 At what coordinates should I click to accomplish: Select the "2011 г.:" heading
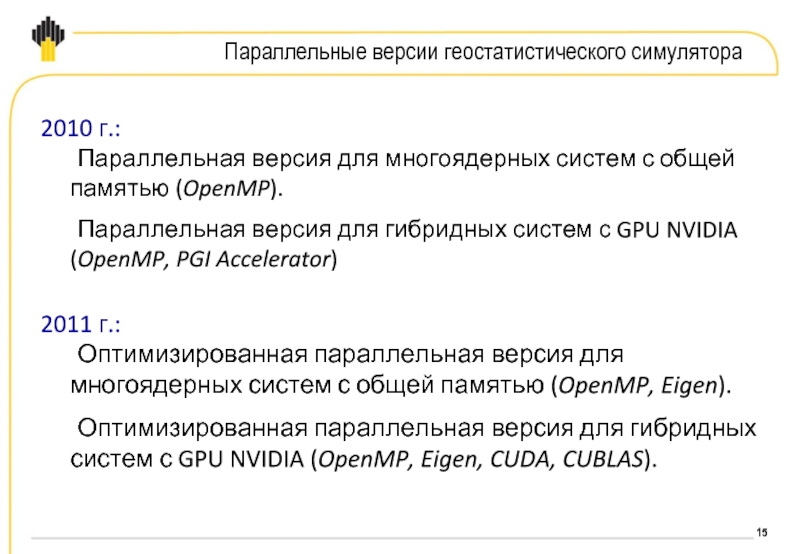tap(81, 324)
